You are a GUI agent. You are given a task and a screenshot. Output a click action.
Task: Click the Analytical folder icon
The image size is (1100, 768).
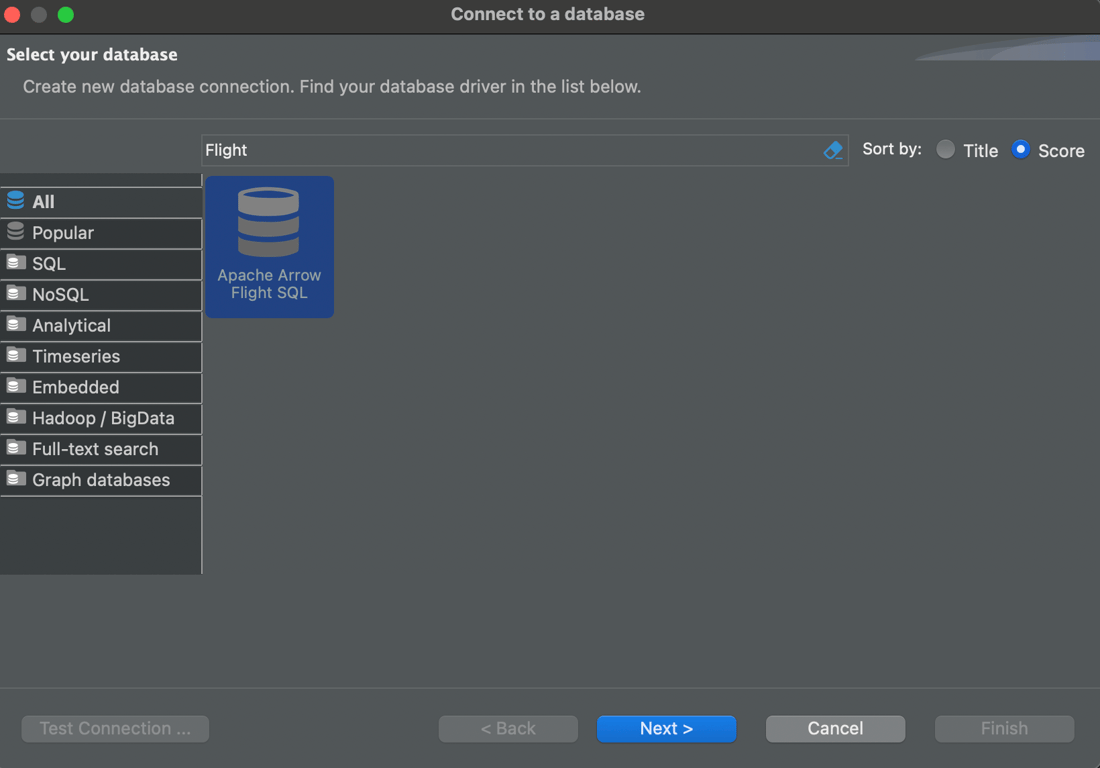point(15,324)
